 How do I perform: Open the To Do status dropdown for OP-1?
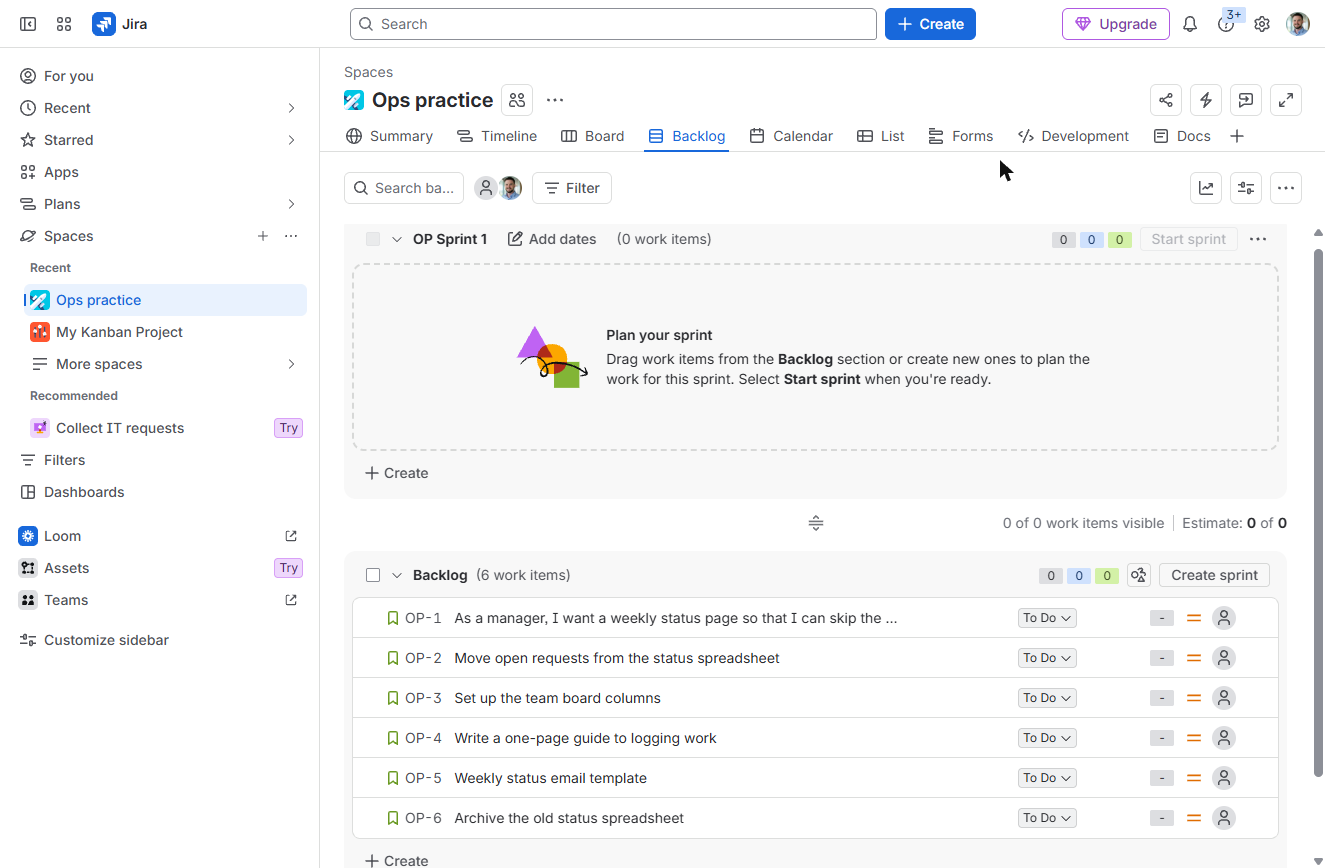1047,618
